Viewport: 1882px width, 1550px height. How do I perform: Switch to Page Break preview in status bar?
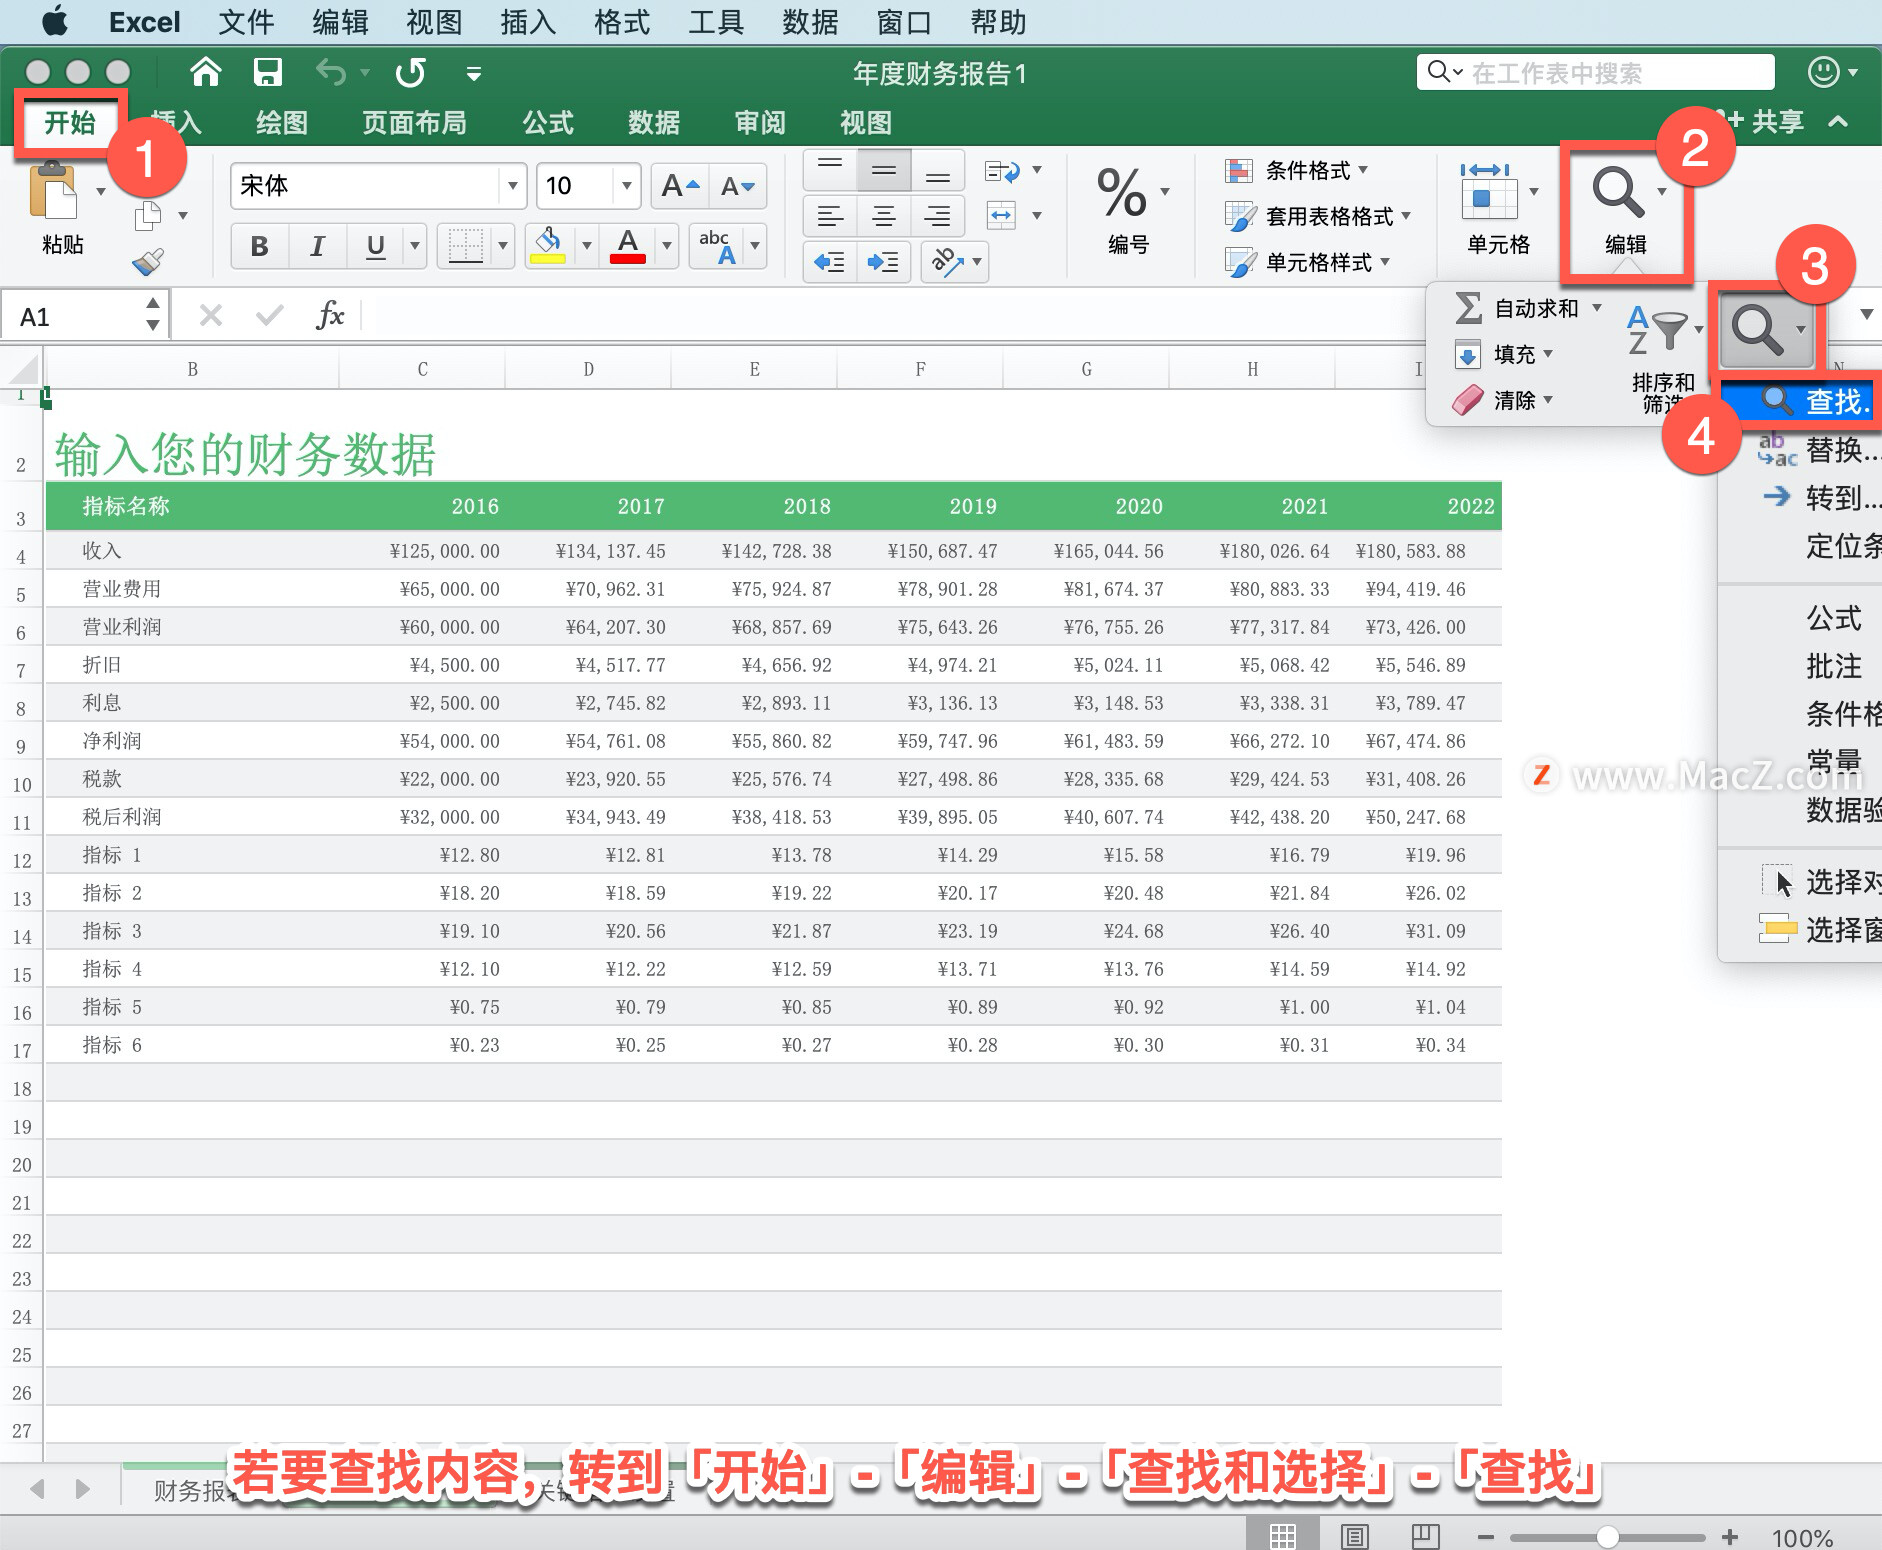click(1425, 1535)
